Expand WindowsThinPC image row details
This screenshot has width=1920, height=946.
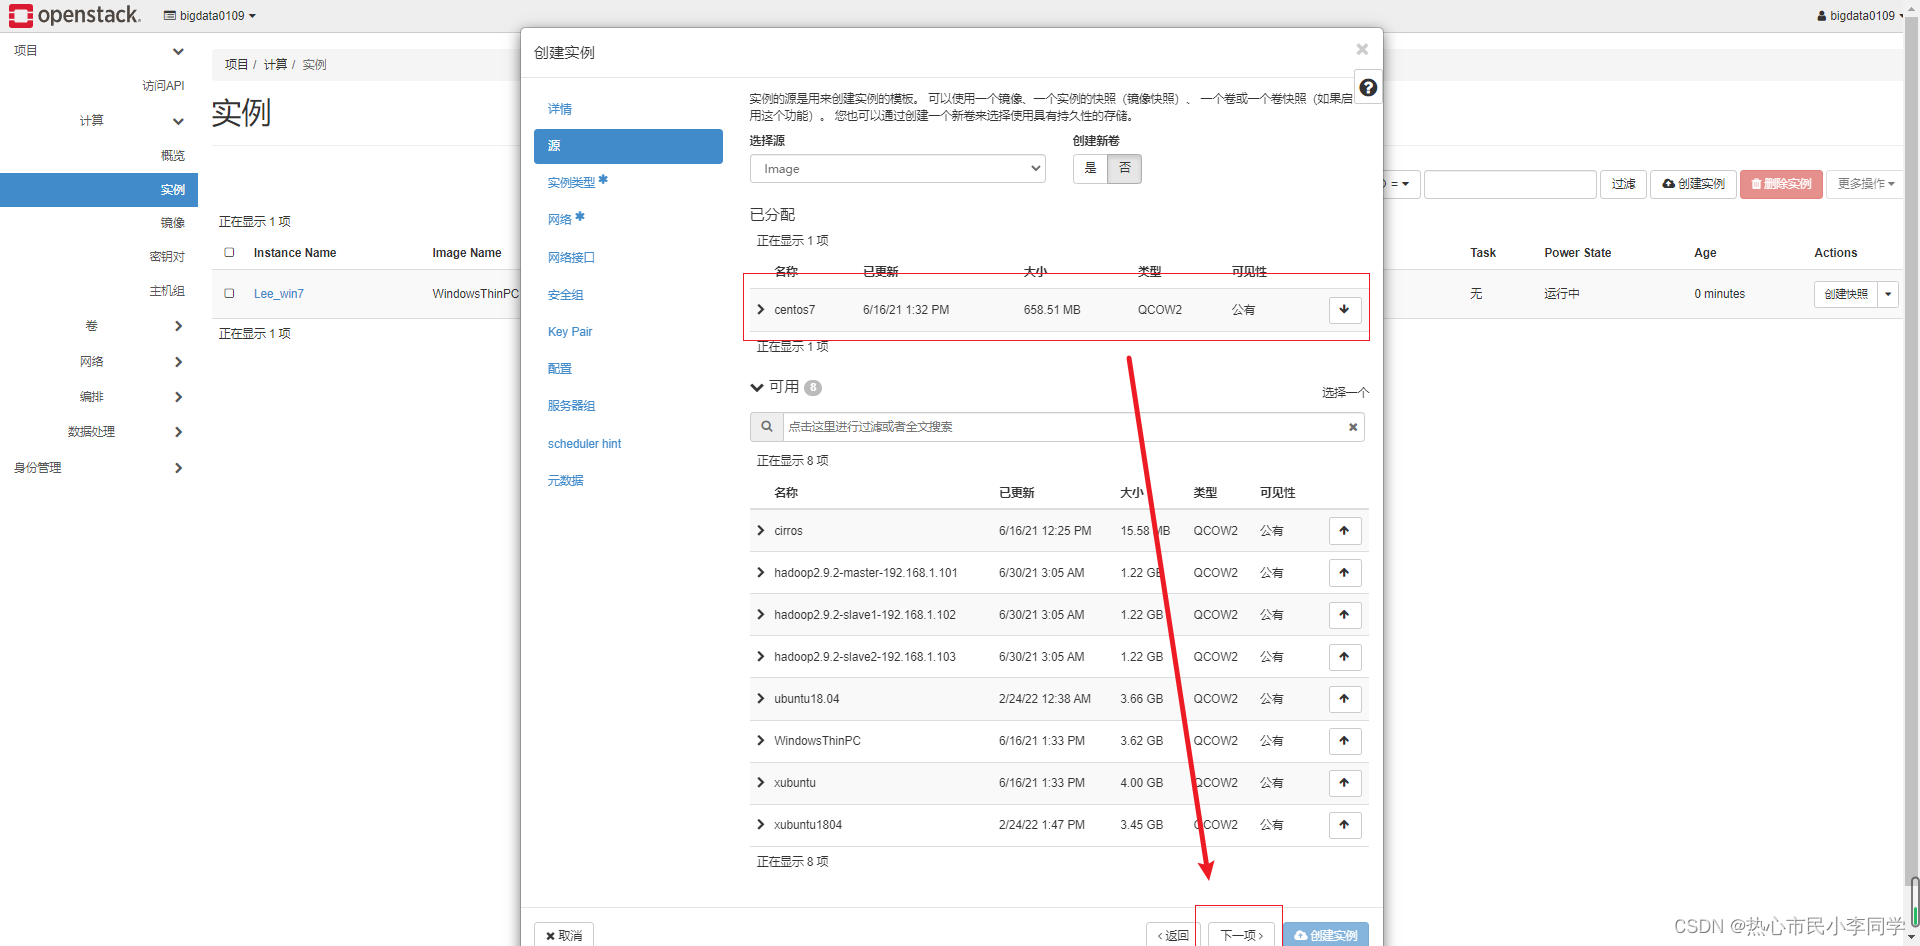tap(761, 741)
